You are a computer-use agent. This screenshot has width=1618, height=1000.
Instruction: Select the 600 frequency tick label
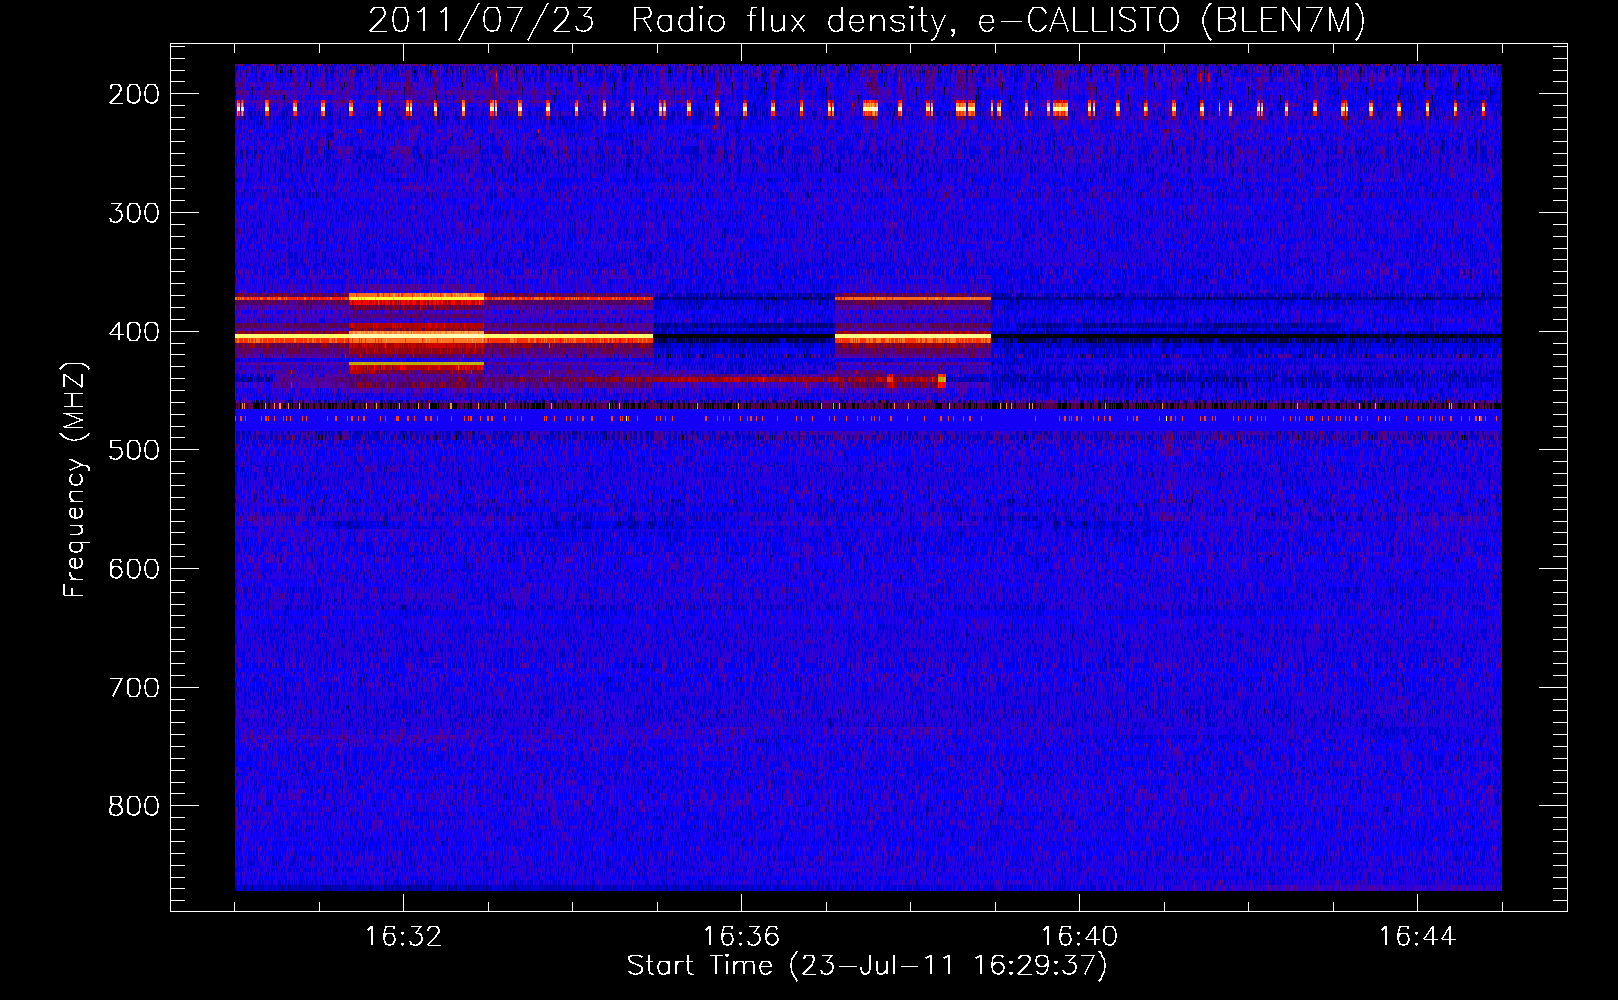134,569
